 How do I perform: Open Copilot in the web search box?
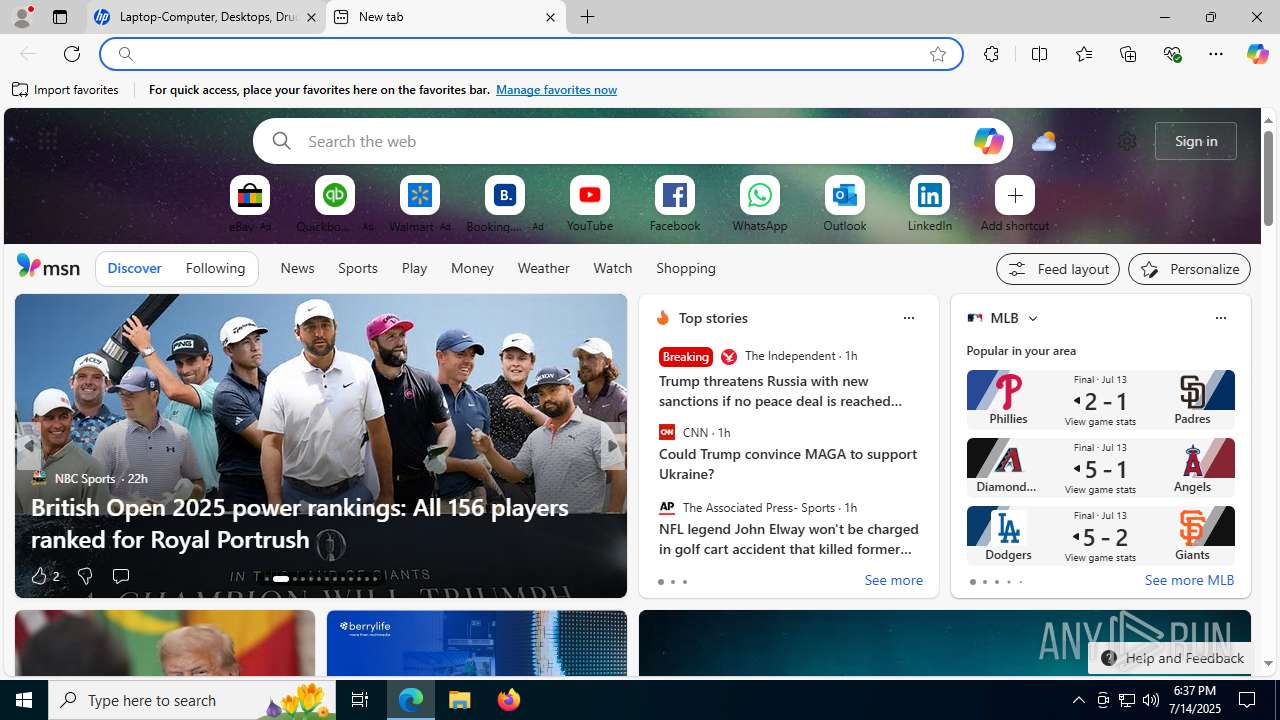[x=988, y=141]
